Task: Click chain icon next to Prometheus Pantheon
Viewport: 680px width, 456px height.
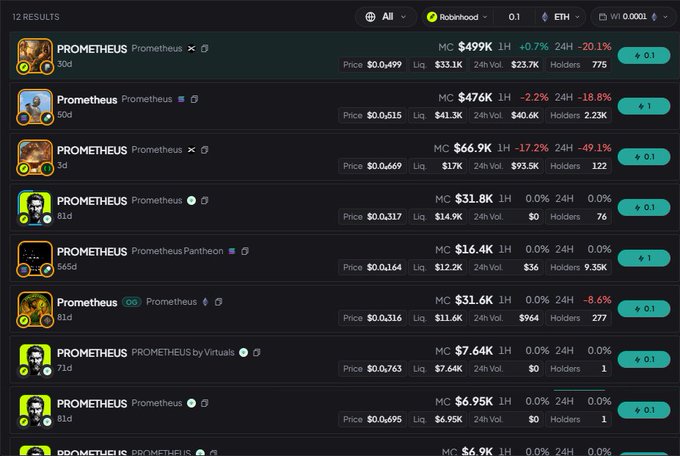Action: 232,251
